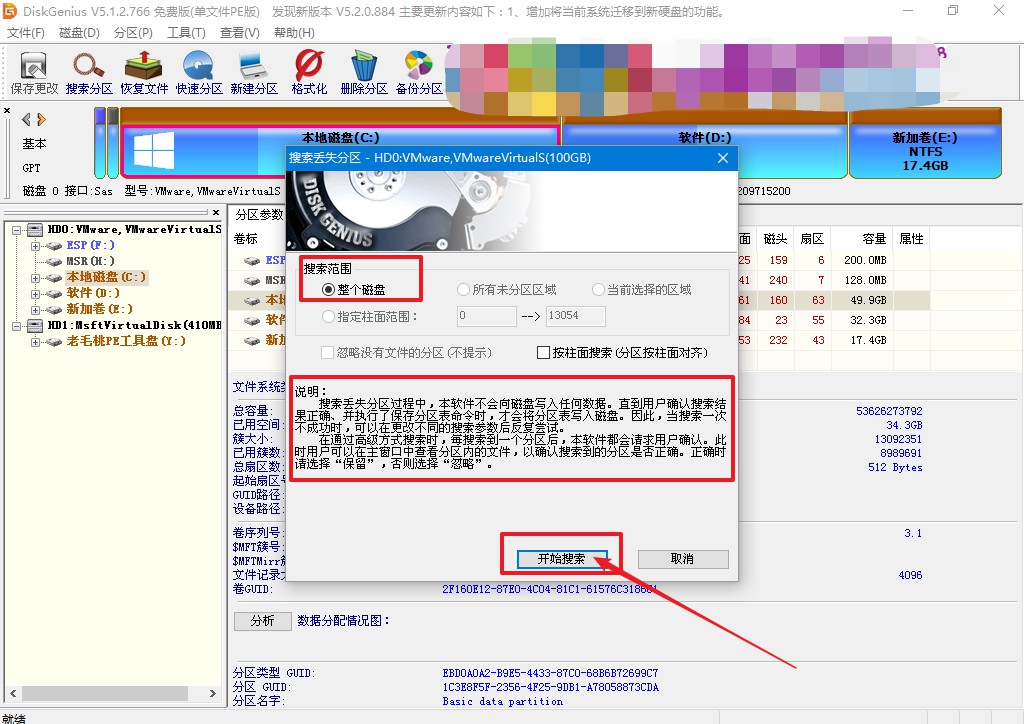The width and height of the screenshot is (1024, 724).
Task: Select the 所有未分区区域 radio option
Action: coord(463,290)
